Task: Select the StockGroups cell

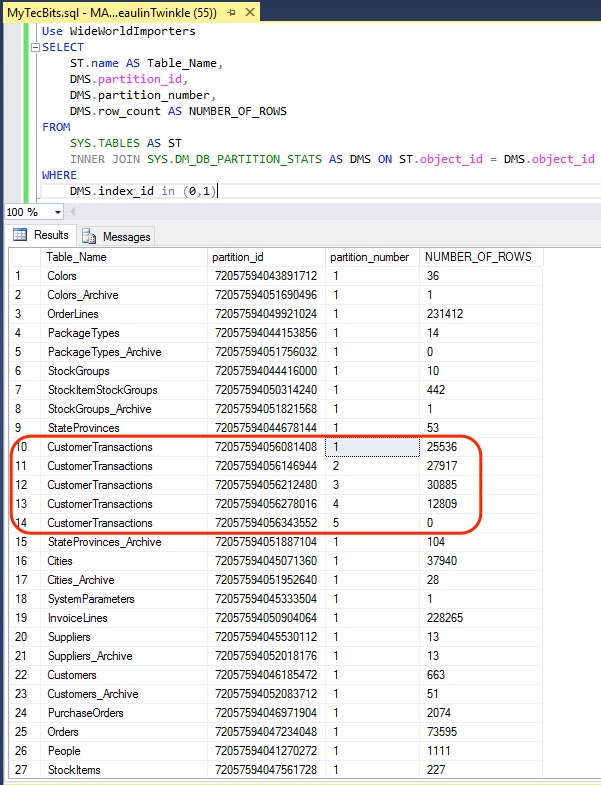Action: pyautogui.click(x=124, y=371)
